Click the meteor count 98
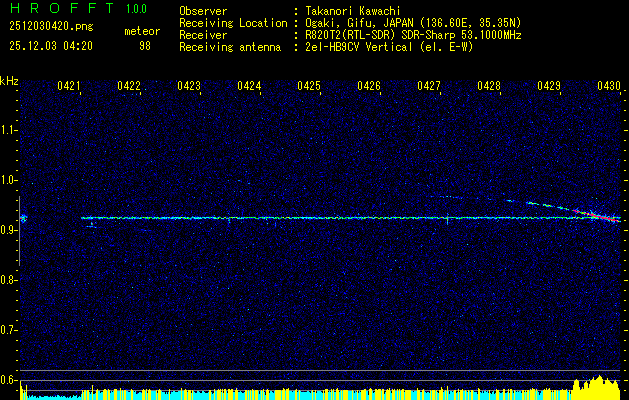Image resolution: width=629 pixels, height=400 pixels. [145, 46]
